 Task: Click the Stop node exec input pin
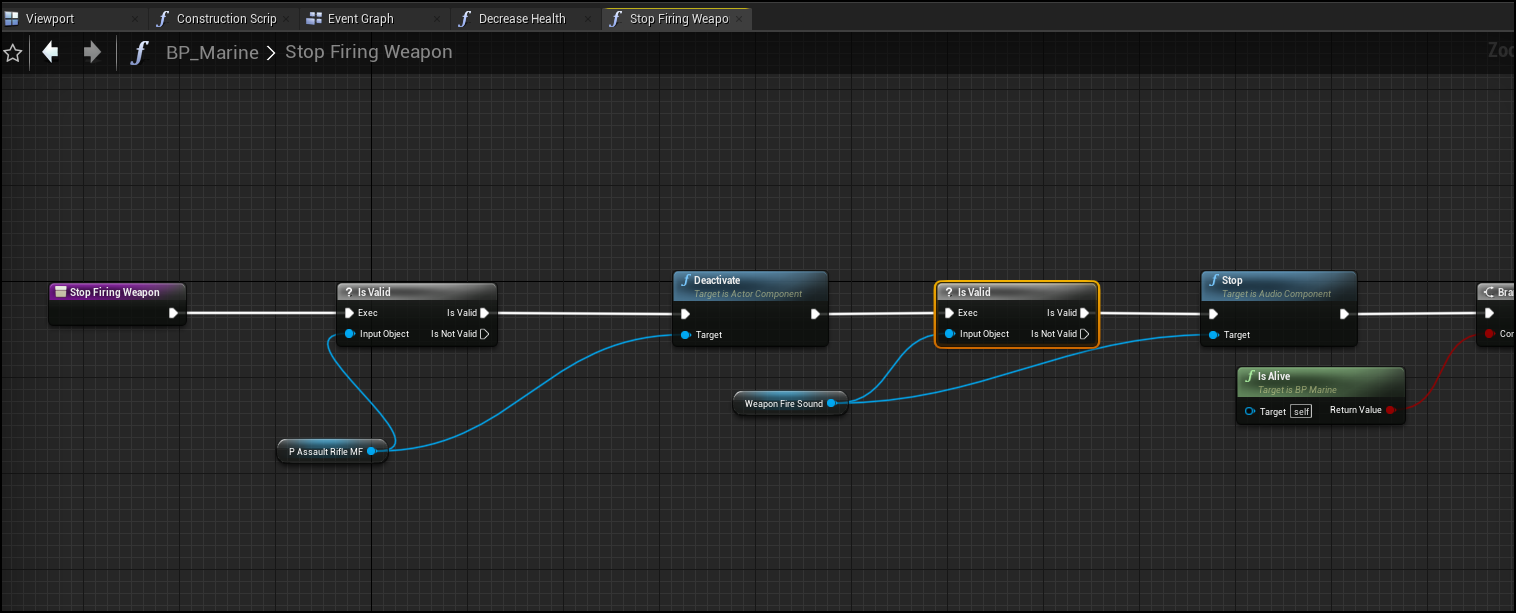(x=1213, y=314)
